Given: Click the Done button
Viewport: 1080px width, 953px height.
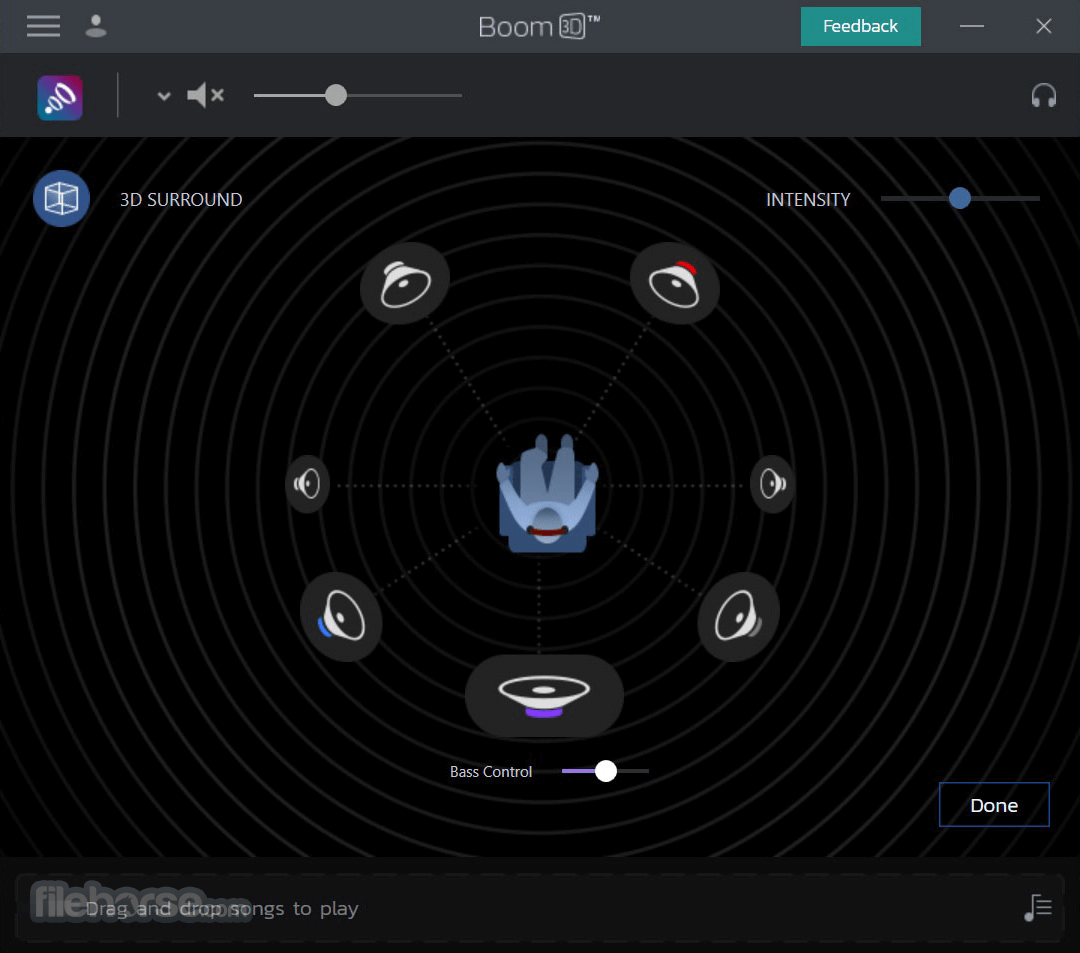Looking at the screenshot, I should coord(994,805).
